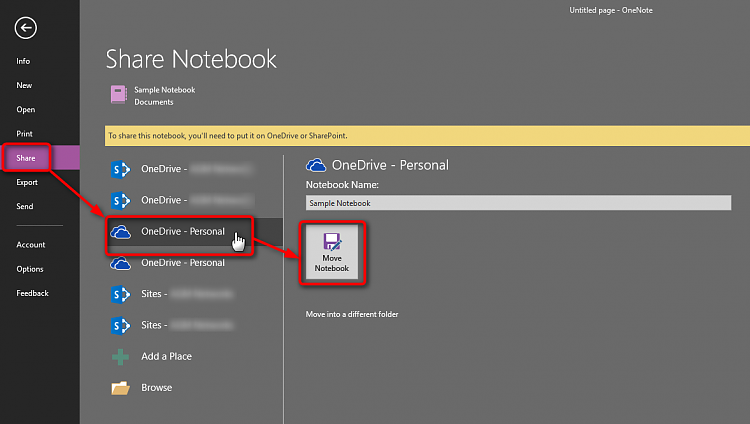Click the second OneDrive SharePoint icon
Viewport: 750px width, 424px height.
(x=121, y=201)
